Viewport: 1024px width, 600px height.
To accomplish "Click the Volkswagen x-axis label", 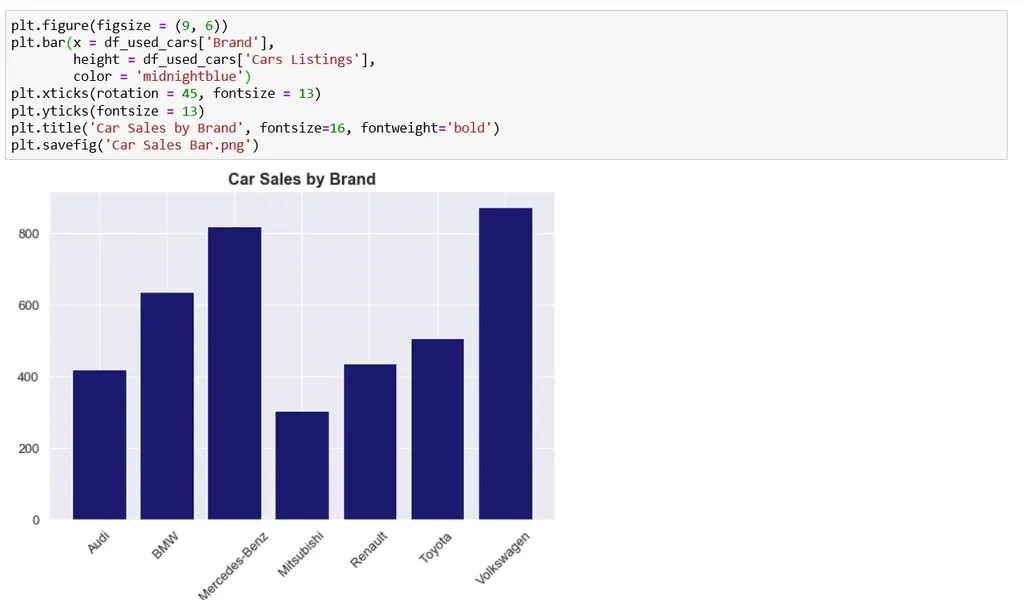I will (503, 559).
